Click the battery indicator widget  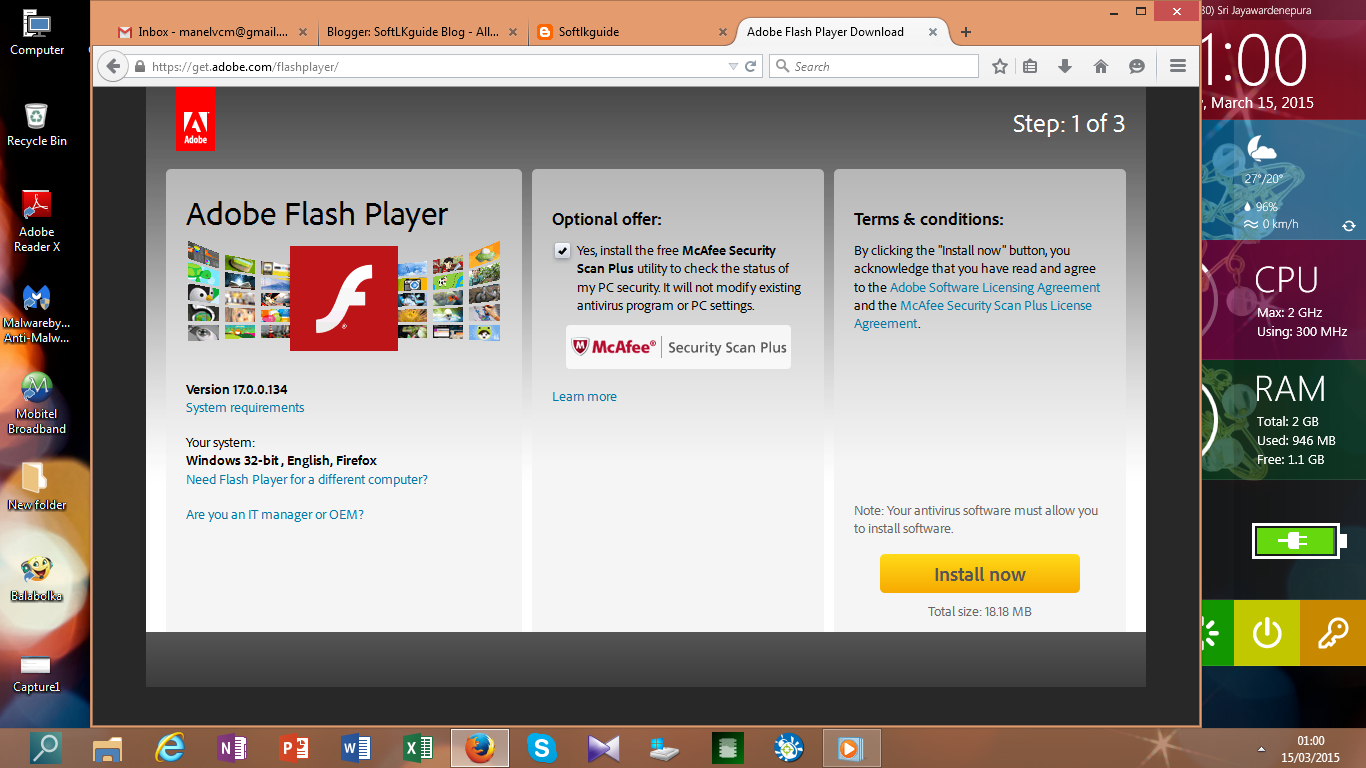(1299, 541)
